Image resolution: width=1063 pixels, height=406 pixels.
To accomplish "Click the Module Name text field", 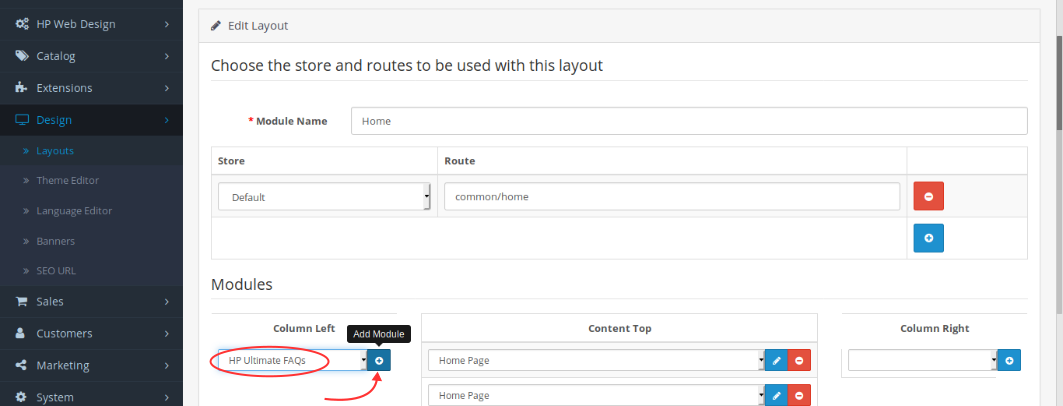I will pyautogui.click(x=689, y=121).
